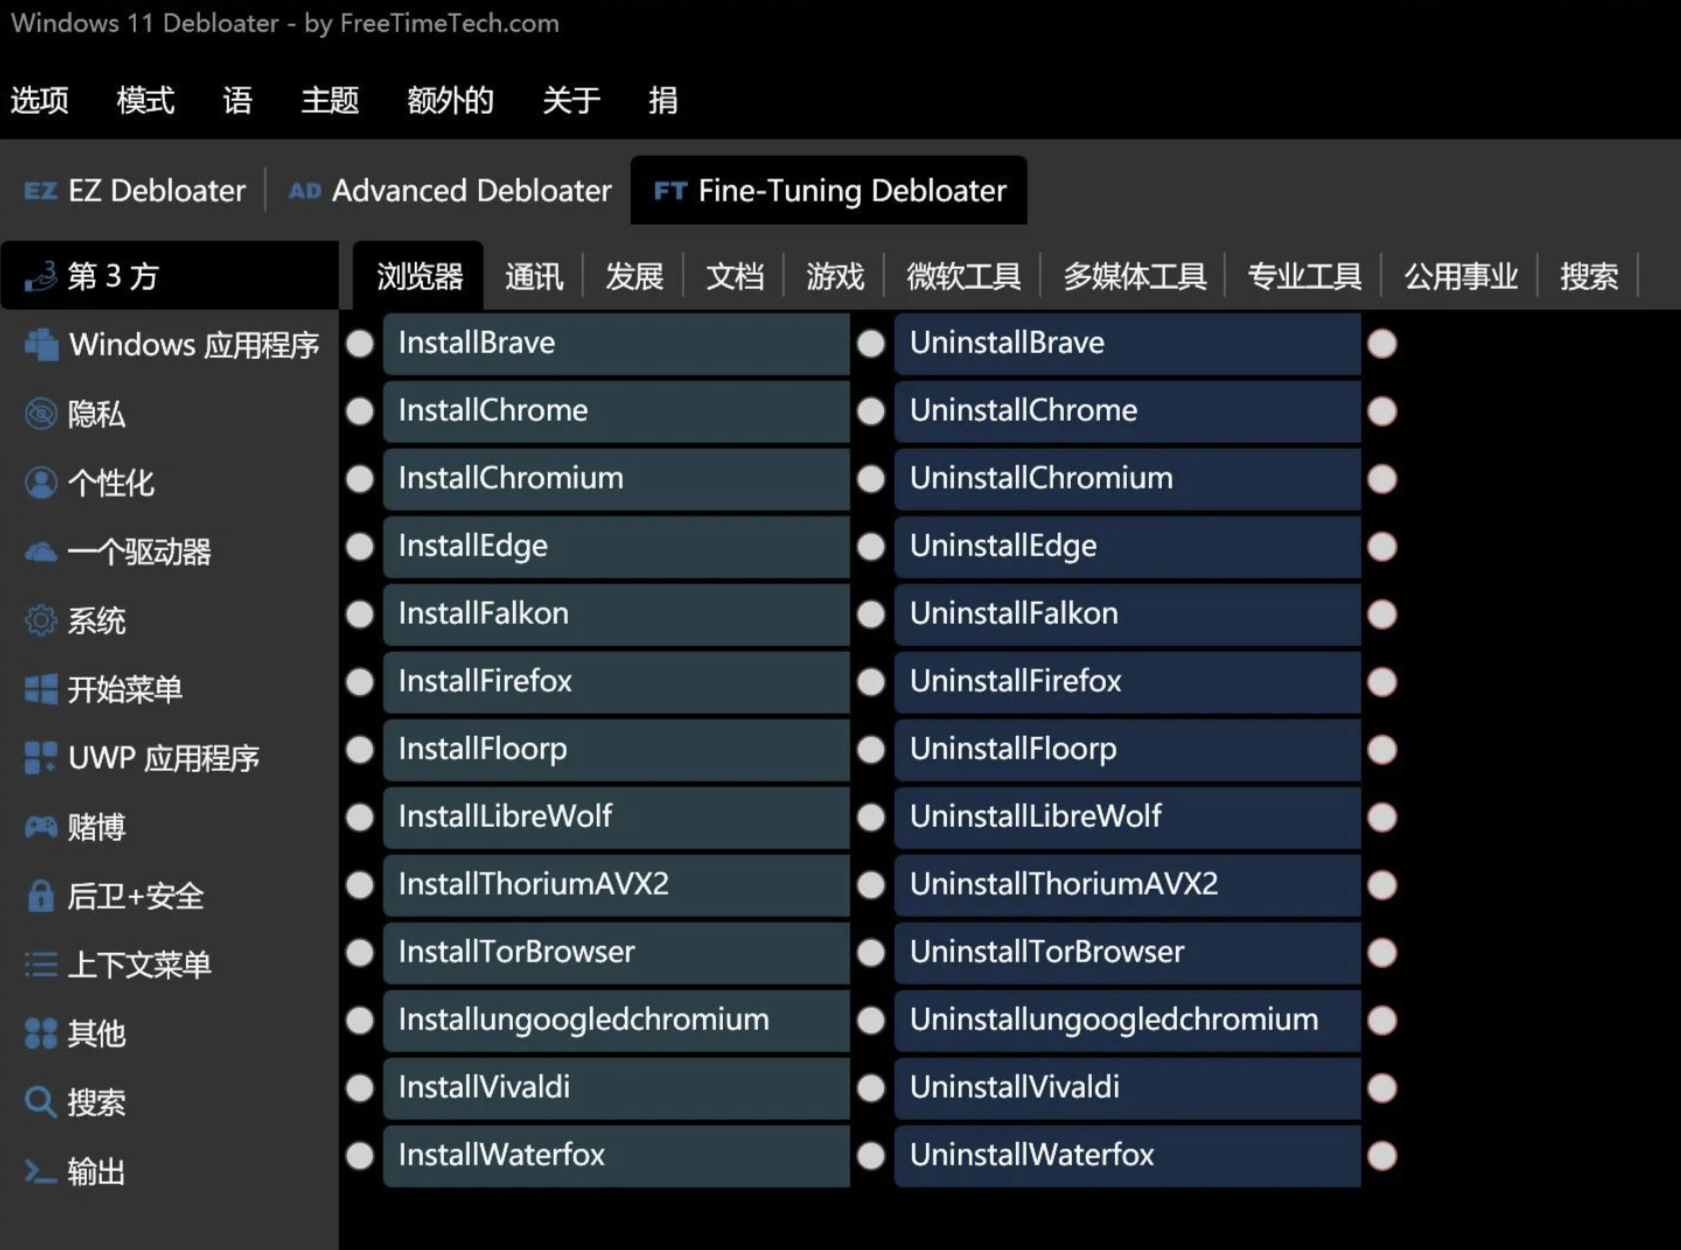The height and width of the screenshot is (1250, 1681).
Task: Click the 个性化 person icon
Action: click(41, 483)
